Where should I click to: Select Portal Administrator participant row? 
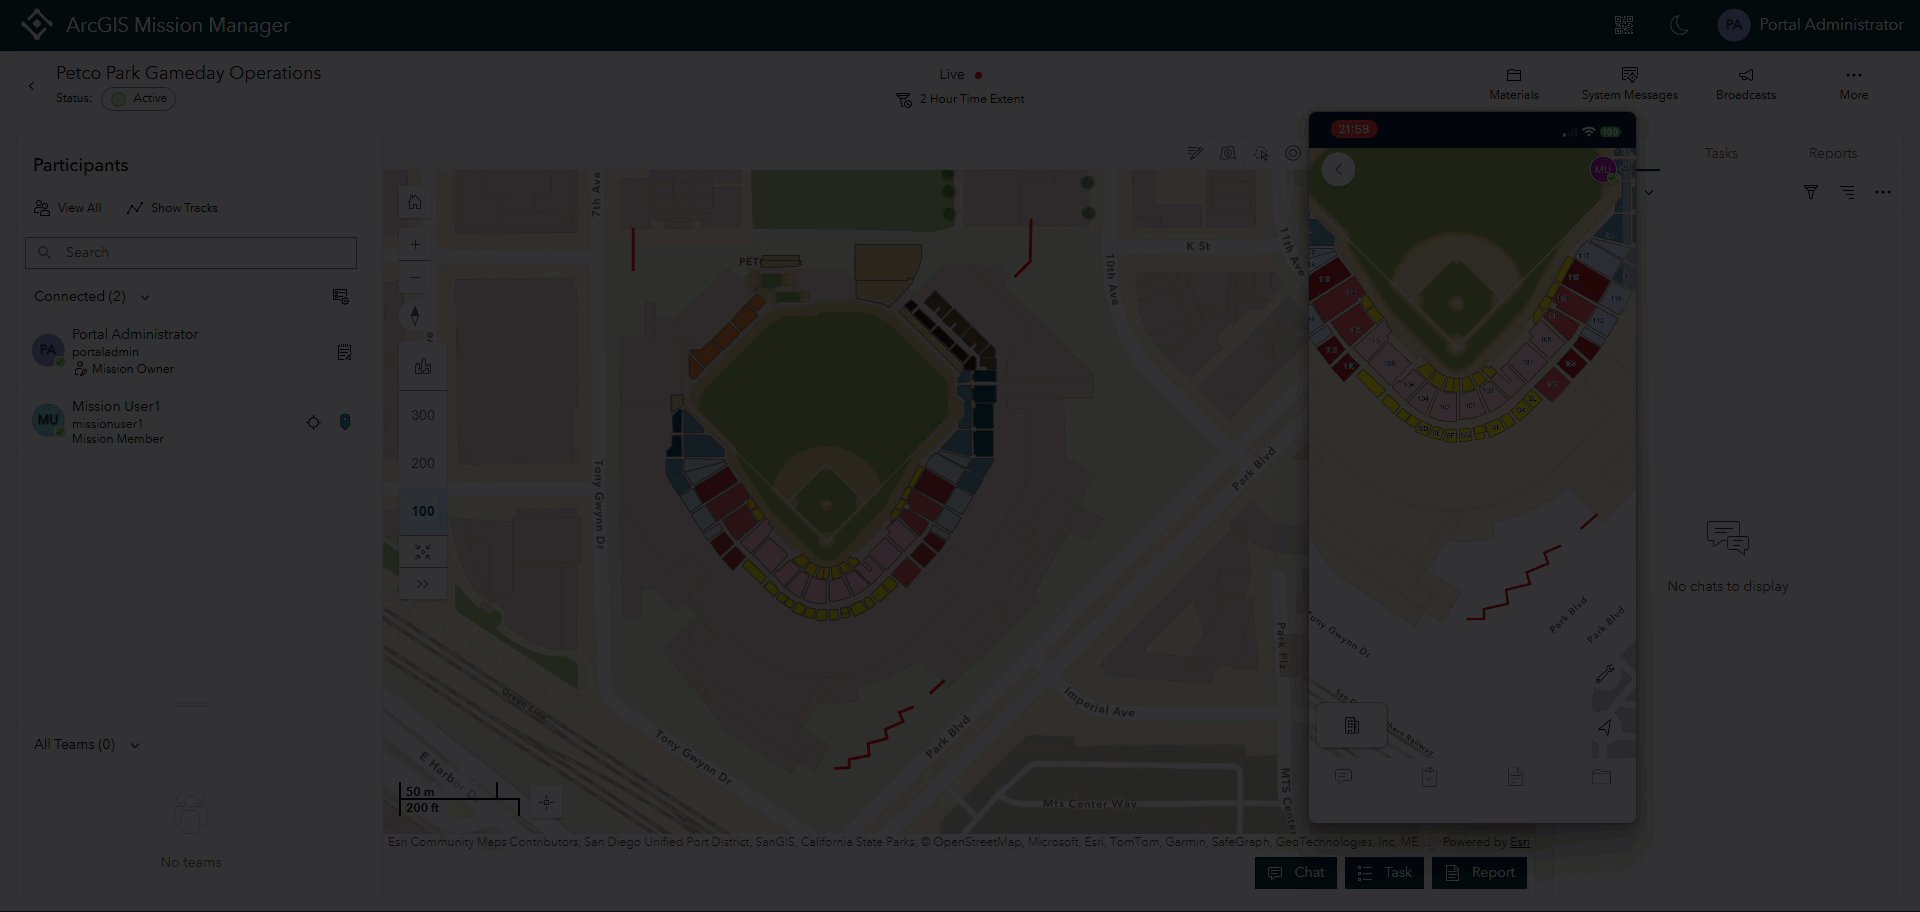click(191, 351)
